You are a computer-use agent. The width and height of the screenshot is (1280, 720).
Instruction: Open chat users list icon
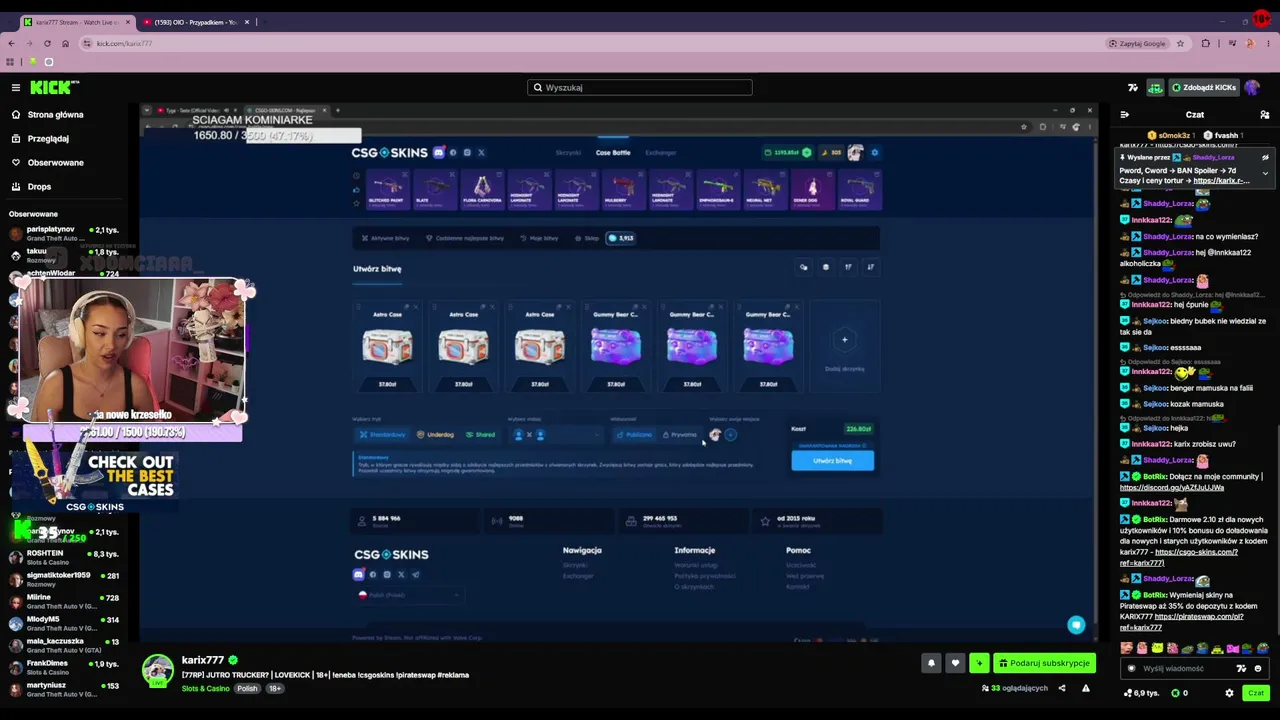(1265, 115)
